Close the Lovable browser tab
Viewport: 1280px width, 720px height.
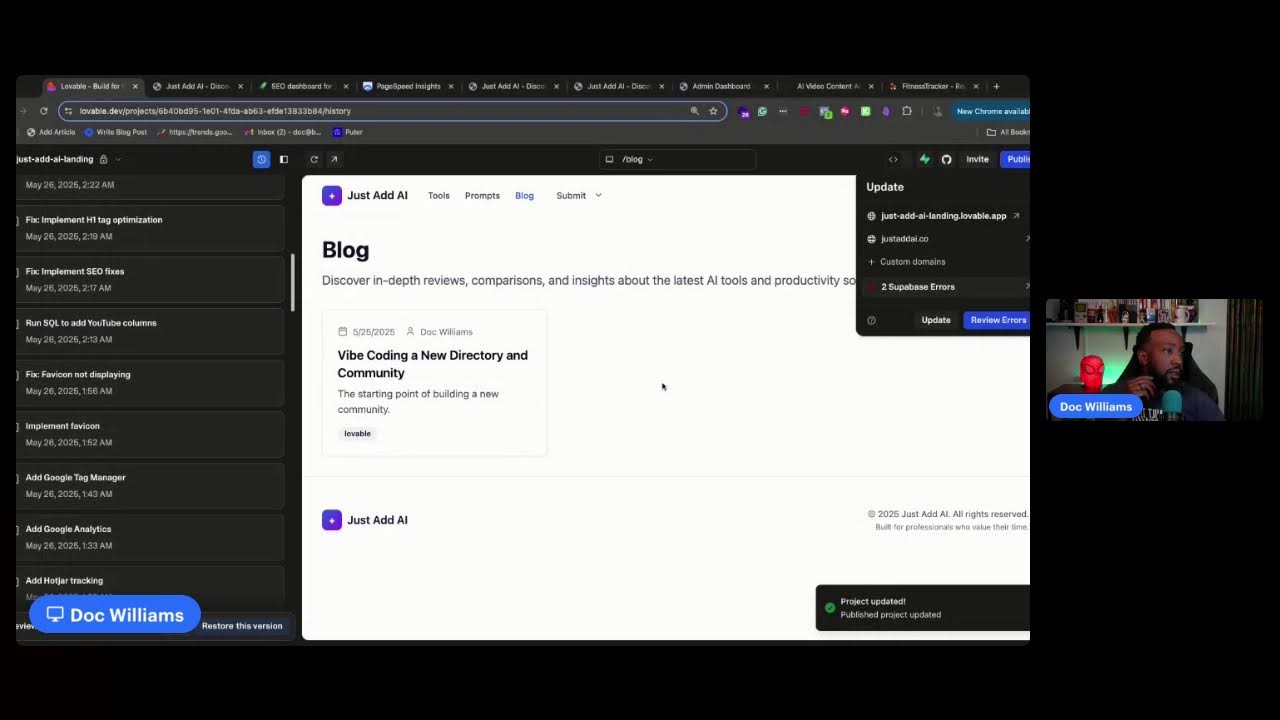135,86
